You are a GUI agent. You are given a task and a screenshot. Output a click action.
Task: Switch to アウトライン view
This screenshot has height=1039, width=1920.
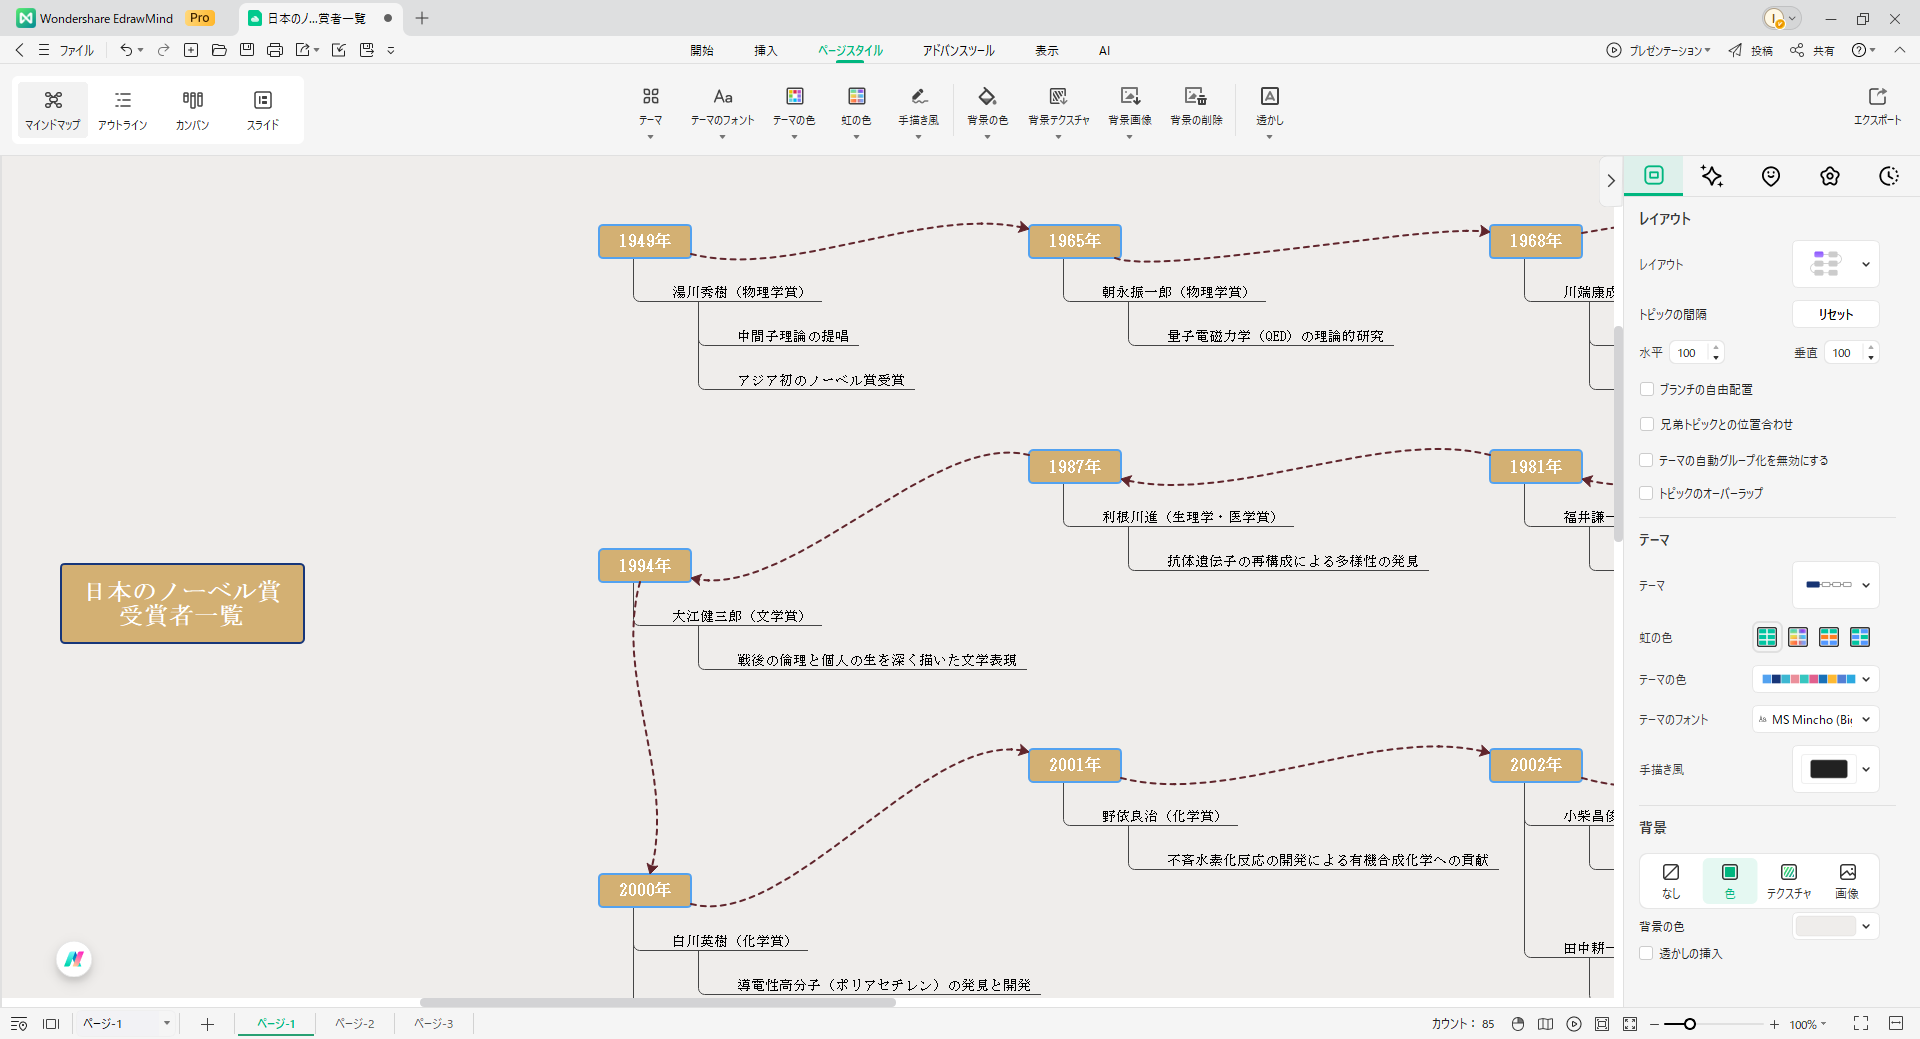click(123, 109)
